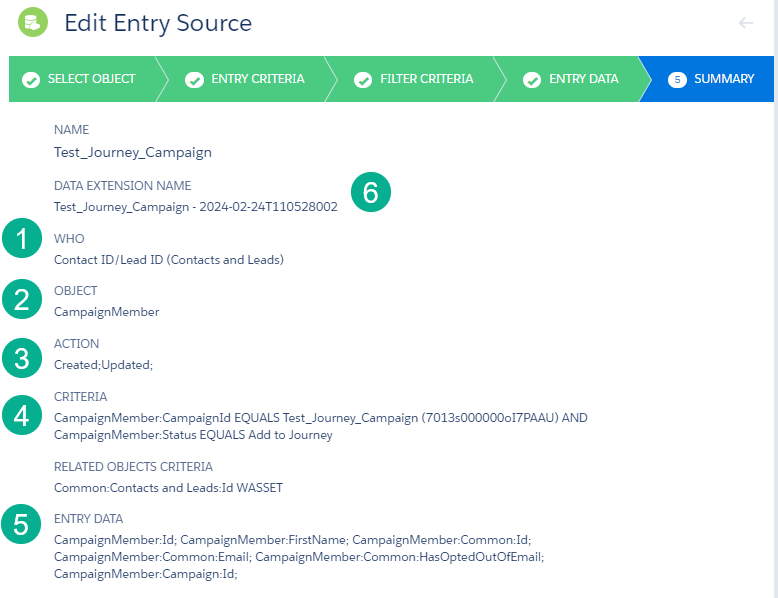The image size is (778, 598).
Task: Click the data extension name text
Action: [195, 207]
